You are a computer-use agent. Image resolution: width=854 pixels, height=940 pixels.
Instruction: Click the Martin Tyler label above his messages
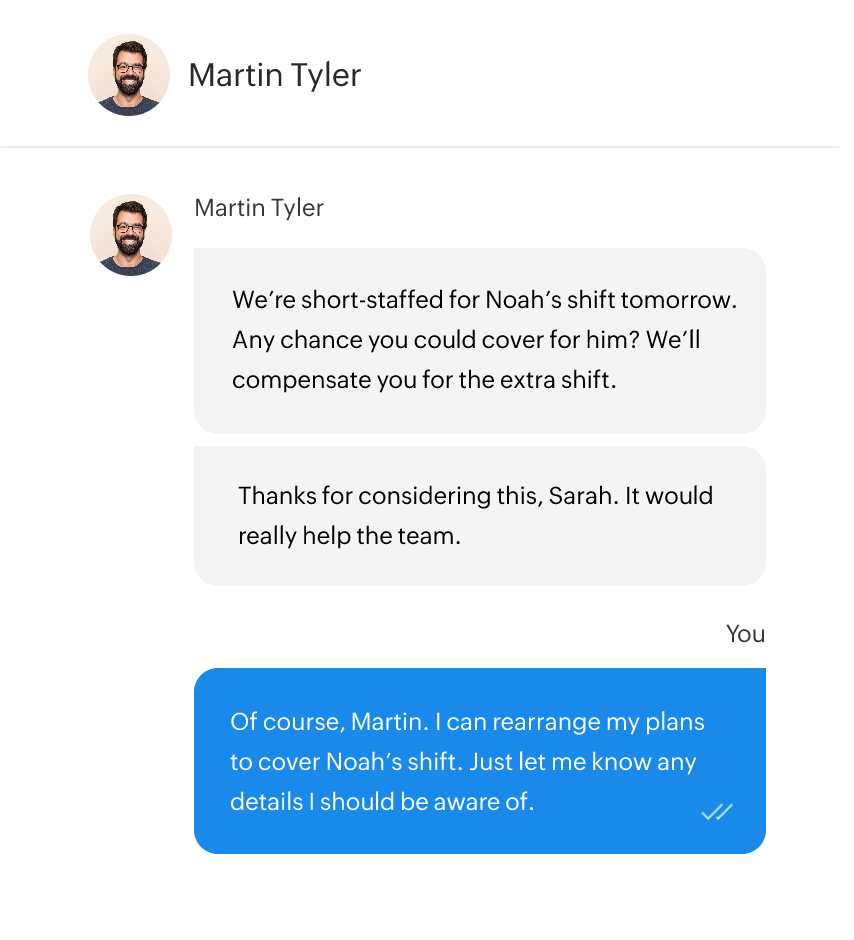point(258,208)
